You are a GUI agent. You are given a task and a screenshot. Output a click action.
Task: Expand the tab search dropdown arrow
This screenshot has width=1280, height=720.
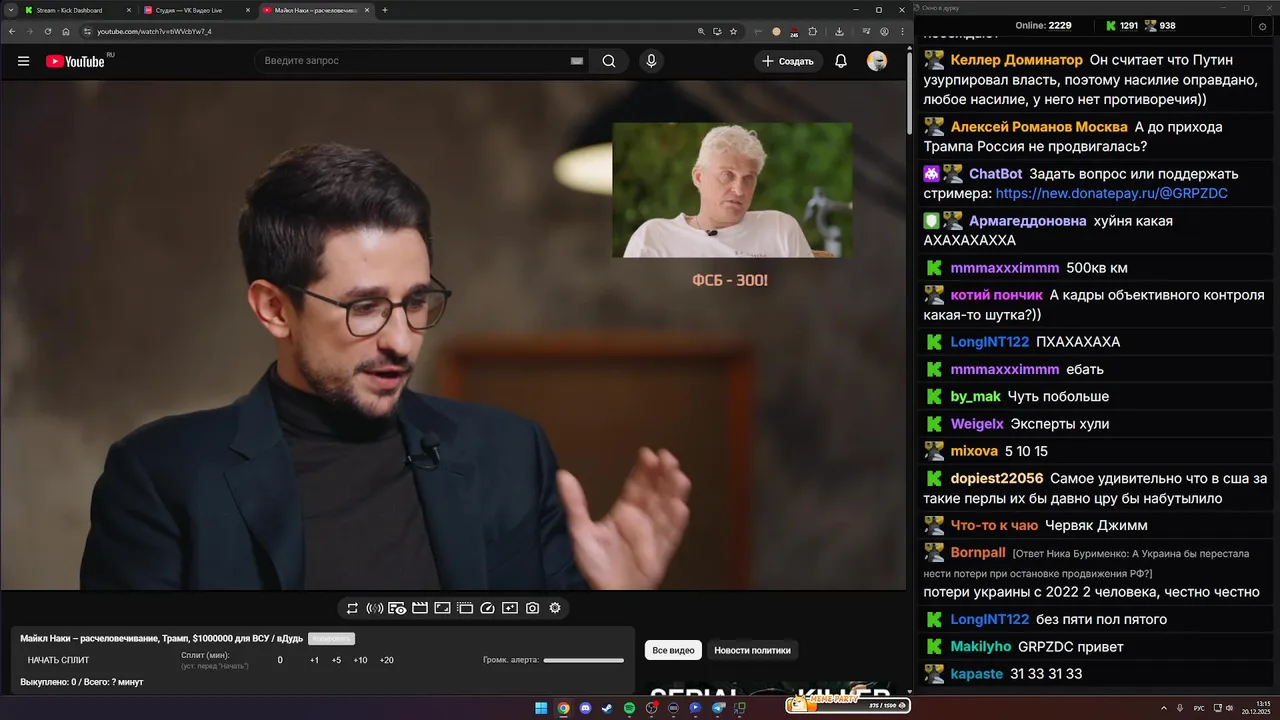coord(9,10)
